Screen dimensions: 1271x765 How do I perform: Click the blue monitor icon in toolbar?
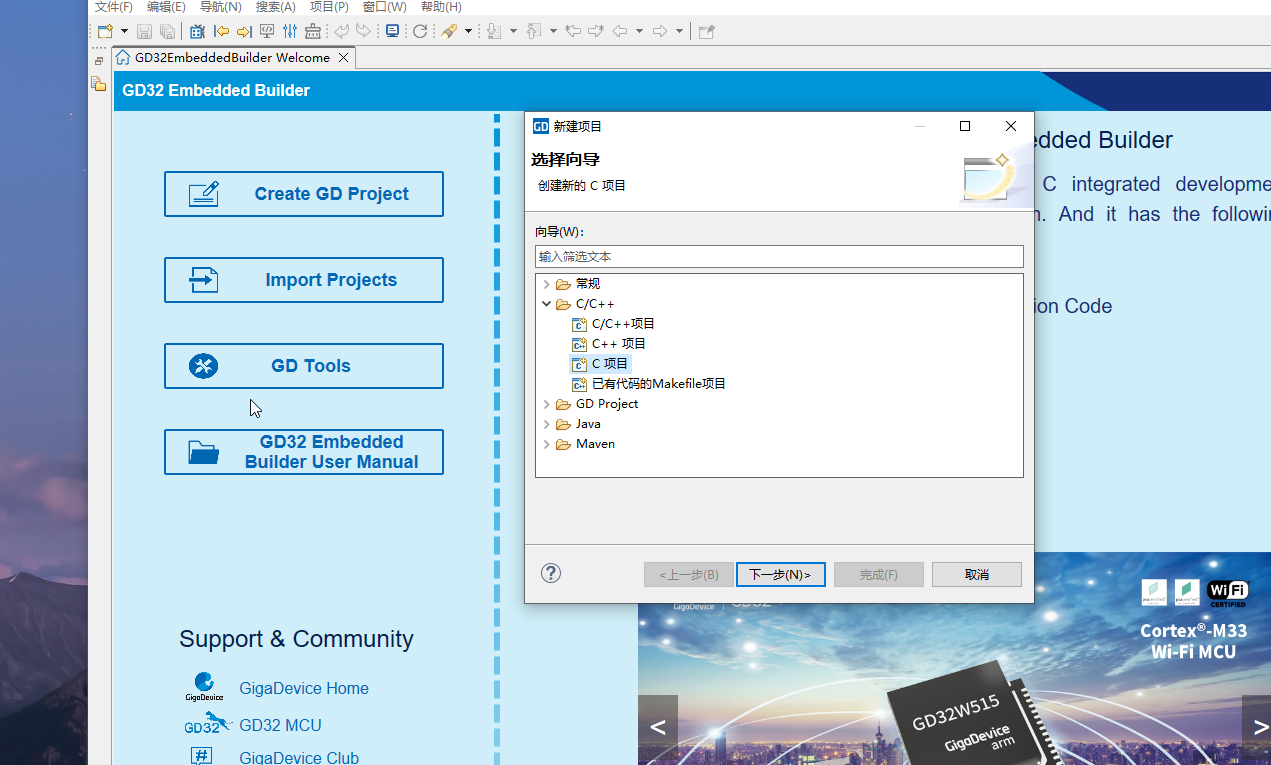(392, 31)
